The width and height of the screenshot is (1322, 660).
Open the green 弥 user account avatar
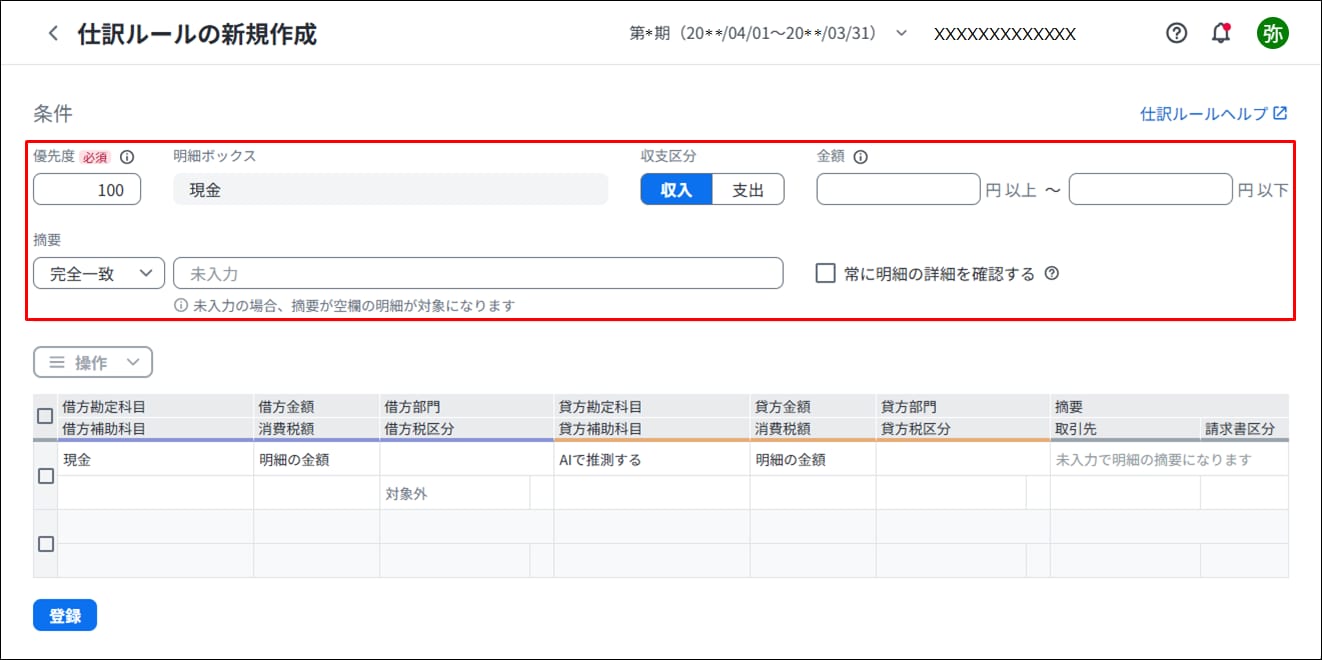[1273, 33]
